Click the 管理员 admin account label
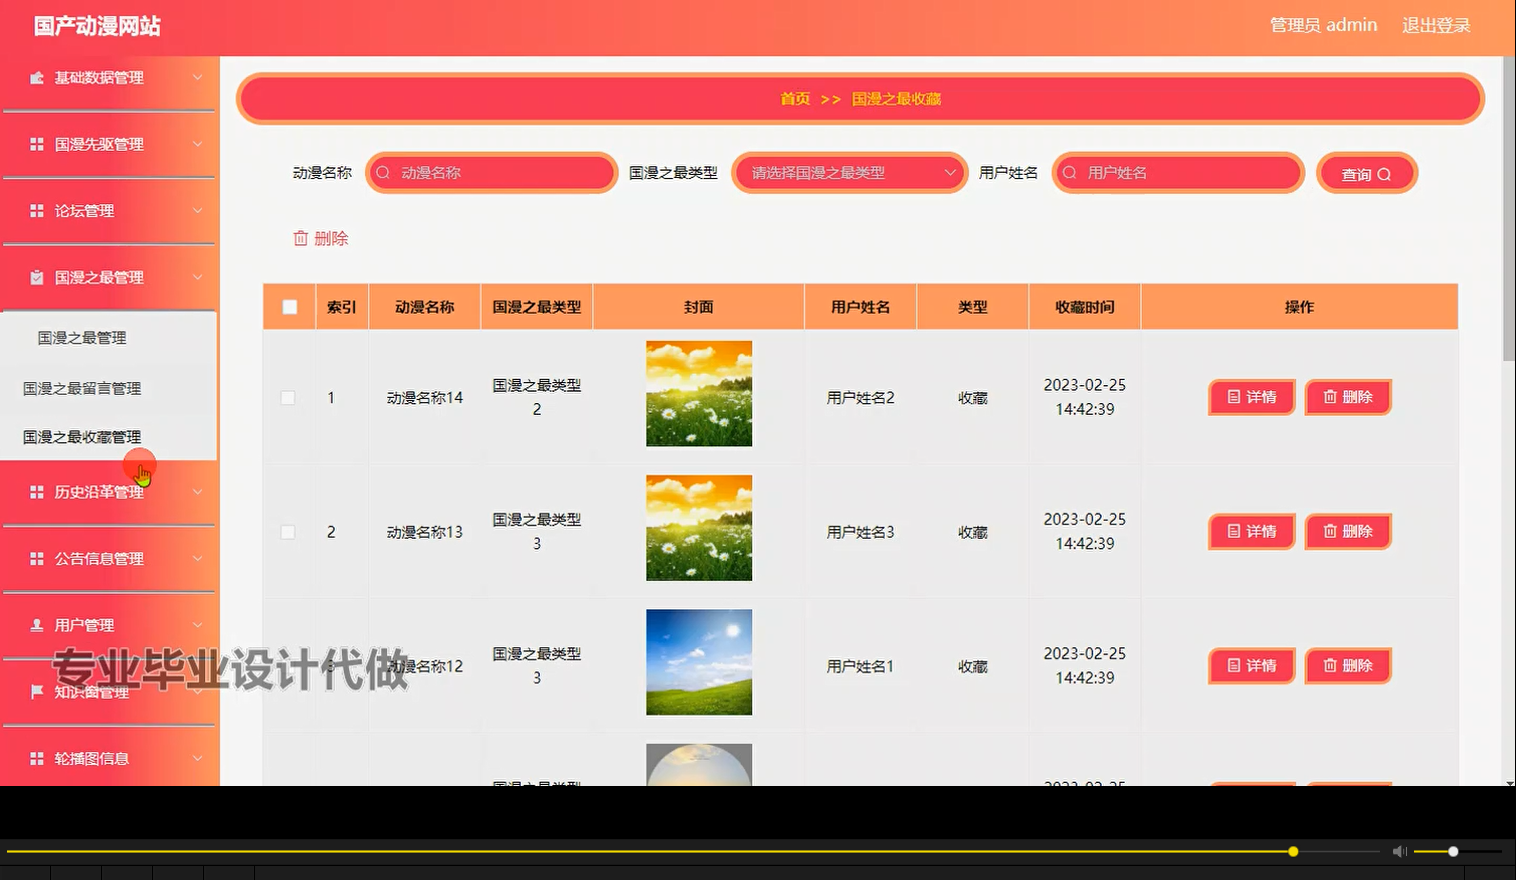1516x880 pixels. coord(1323,25)
